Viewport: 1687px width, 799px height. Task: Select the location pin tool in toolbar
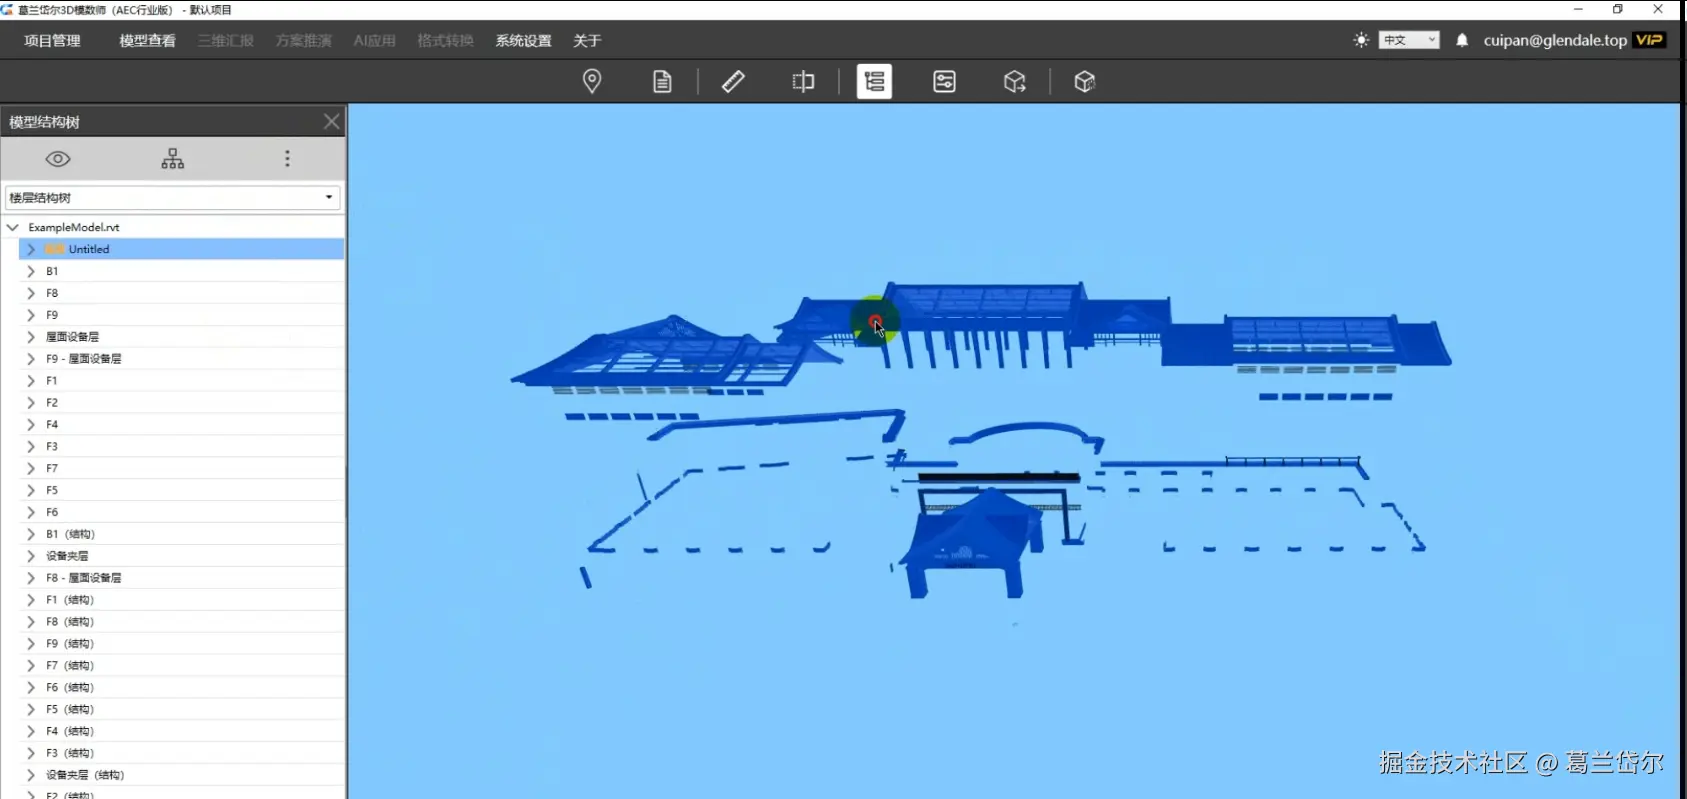click(x=592, y=81)
